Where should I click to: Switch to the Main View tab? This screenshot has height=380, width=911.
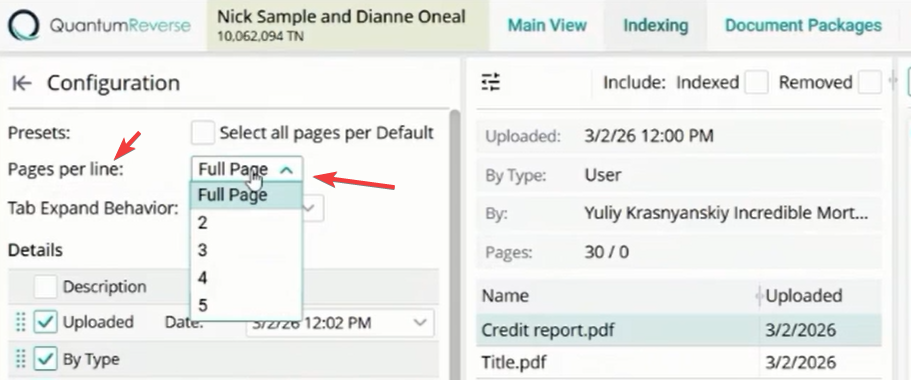[547, 26]
